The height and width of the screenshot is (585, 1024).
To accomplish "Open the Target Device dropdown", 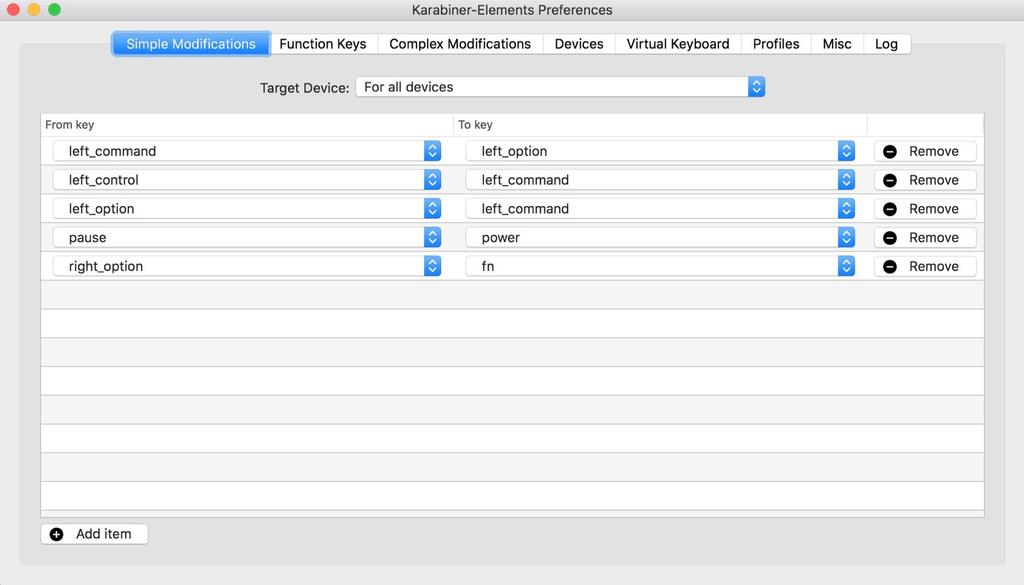I will (560, 87).
